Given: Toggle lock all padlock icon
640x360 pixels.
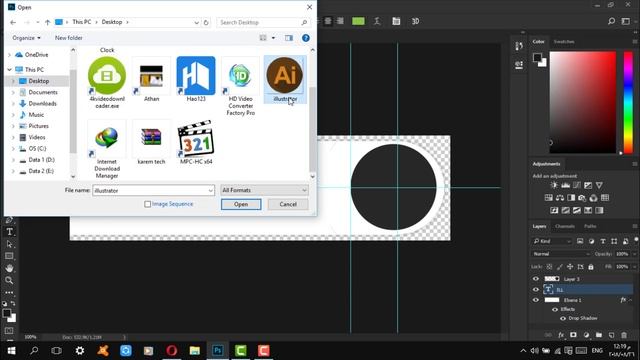Looking at the screenshot, I should (591, 267).
